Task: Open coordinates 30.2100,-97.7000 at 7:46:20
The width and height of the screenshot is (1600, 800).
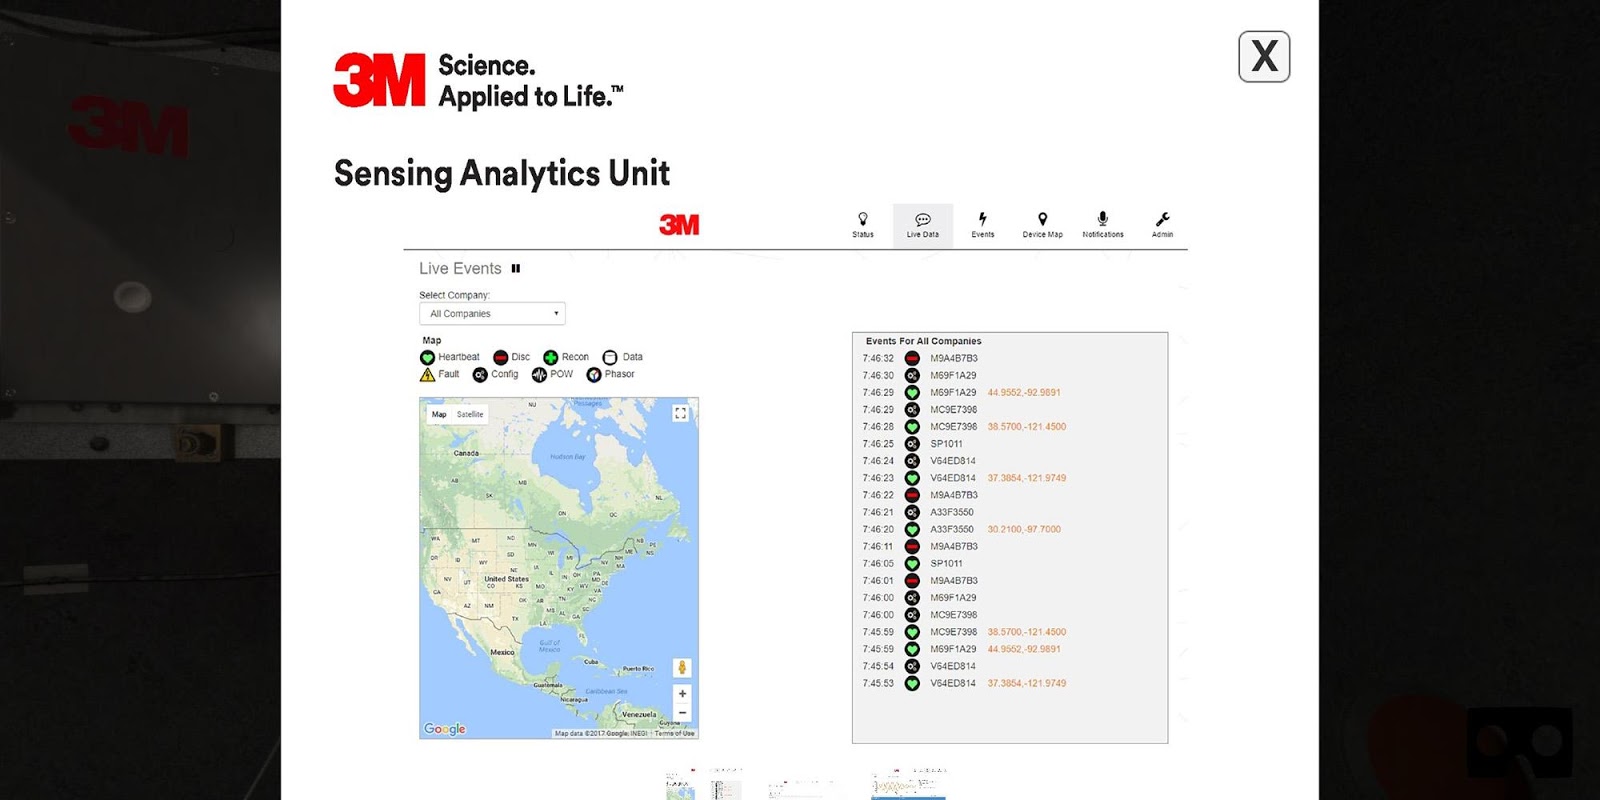Action: 1024,529
